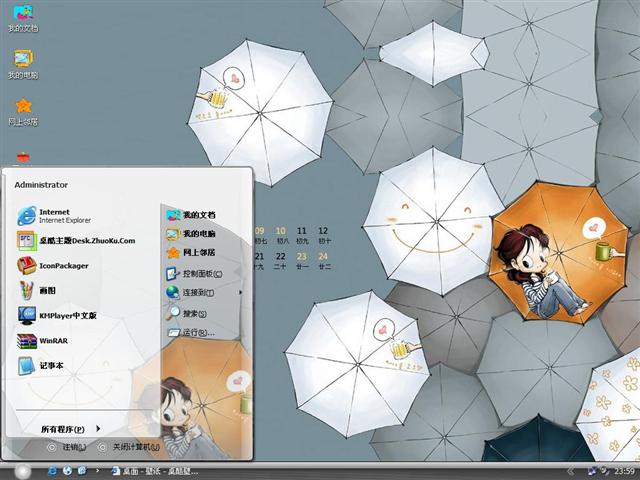Open 控制面板 from the start menu
The width and height of the screenshot is (640, 480).
pyautogui.click(x=201, y=273)
